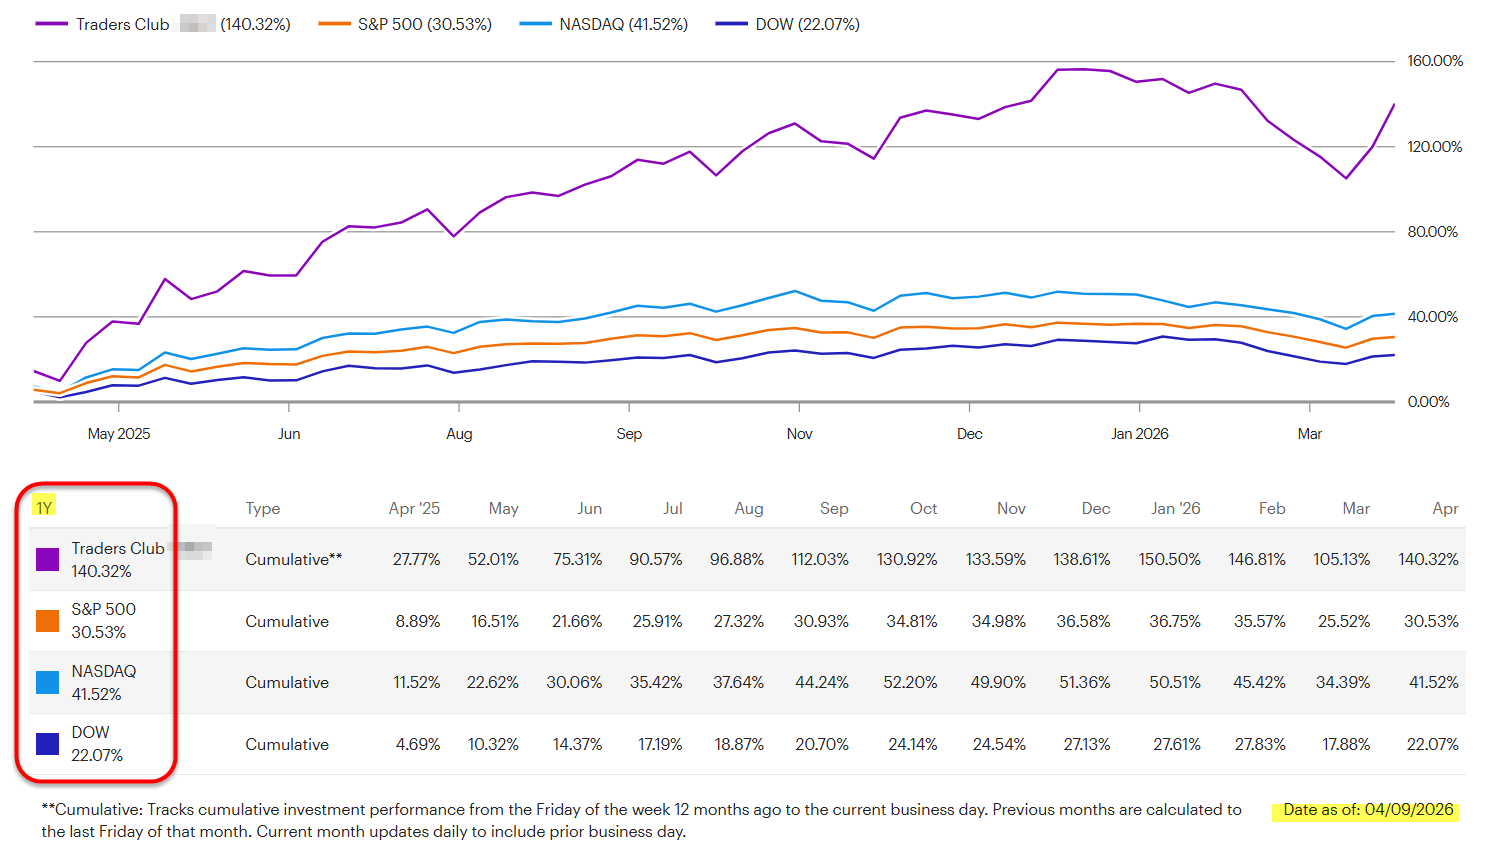Image resolution: width=1485 pixels, height=860 pixels.
Task: Click the highlighted Date as of 04/09/2026
Action: click(x=1367, y=810)
